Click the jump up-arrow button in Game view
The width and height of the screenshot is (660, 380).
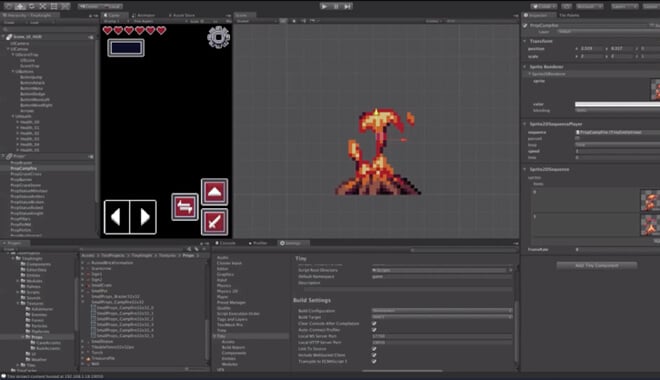[x=214, y=192]
